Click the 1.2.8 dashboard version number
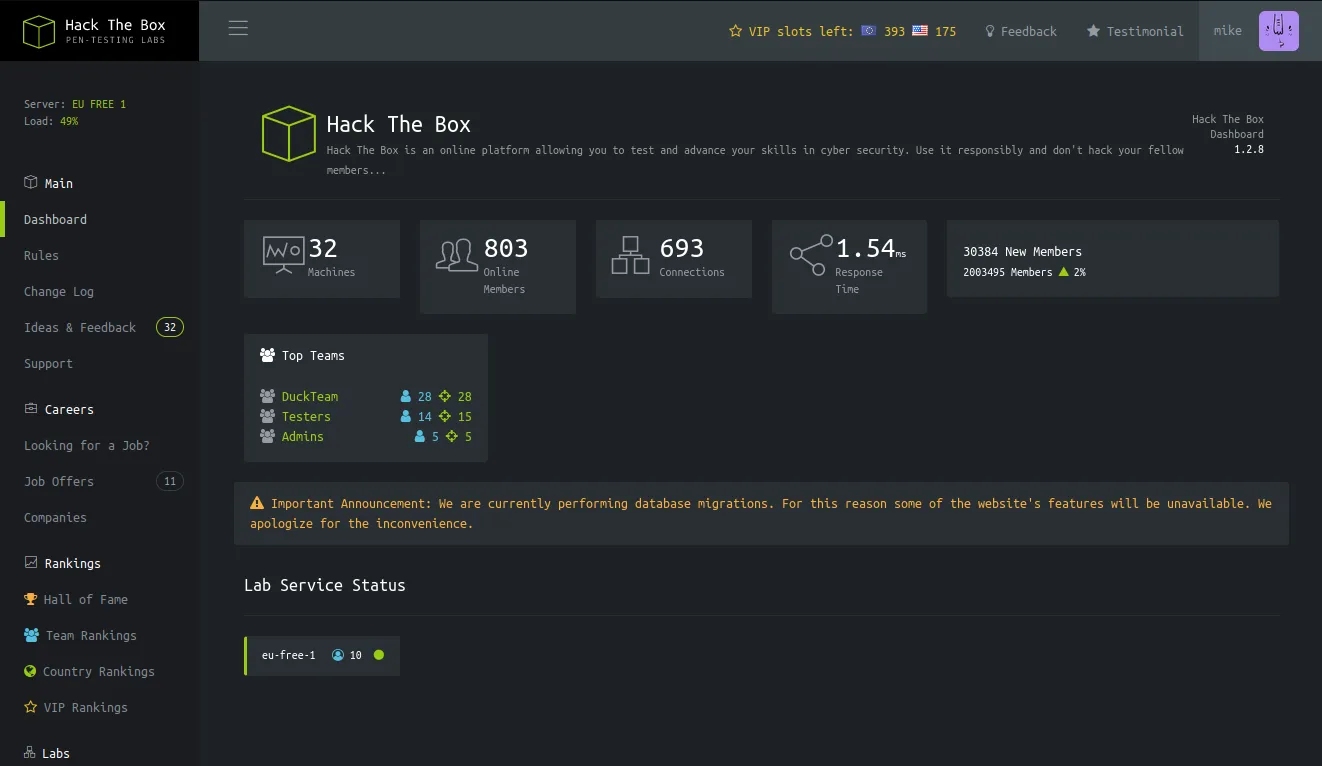The image size is (1322, 766). coord(1249,149)
